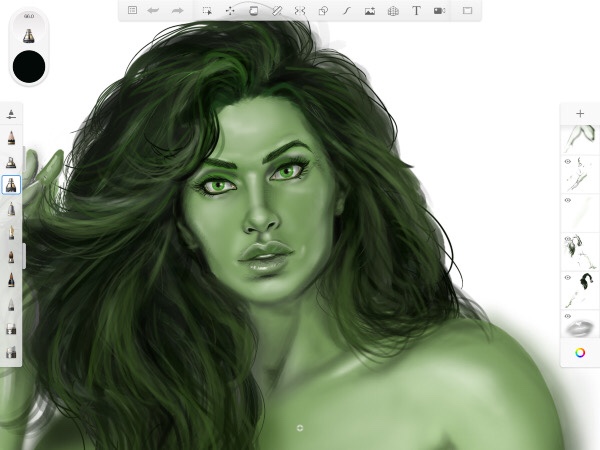This screenshot has height=450, width=600.
Task: Pick the Pencil brush in palette
Action: (x=11, y=138)
